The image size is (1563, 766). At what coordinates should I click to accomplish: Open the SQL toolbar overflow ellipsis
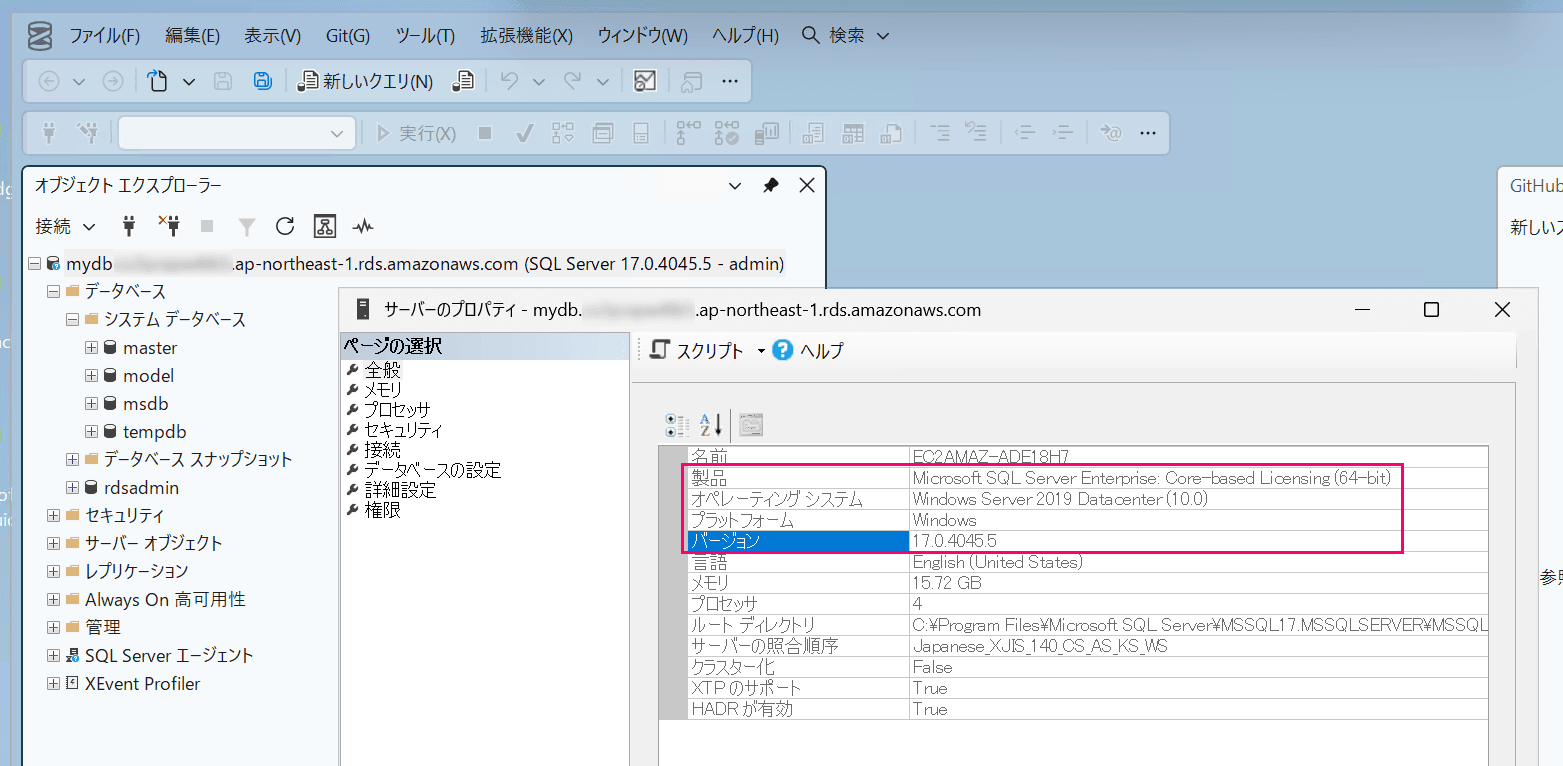tap(1148, 133)
